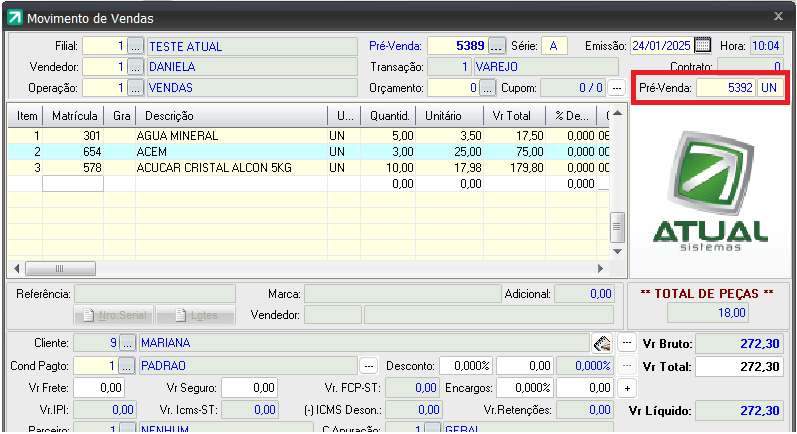Expand options button after PADRAO field

point(368,365)
